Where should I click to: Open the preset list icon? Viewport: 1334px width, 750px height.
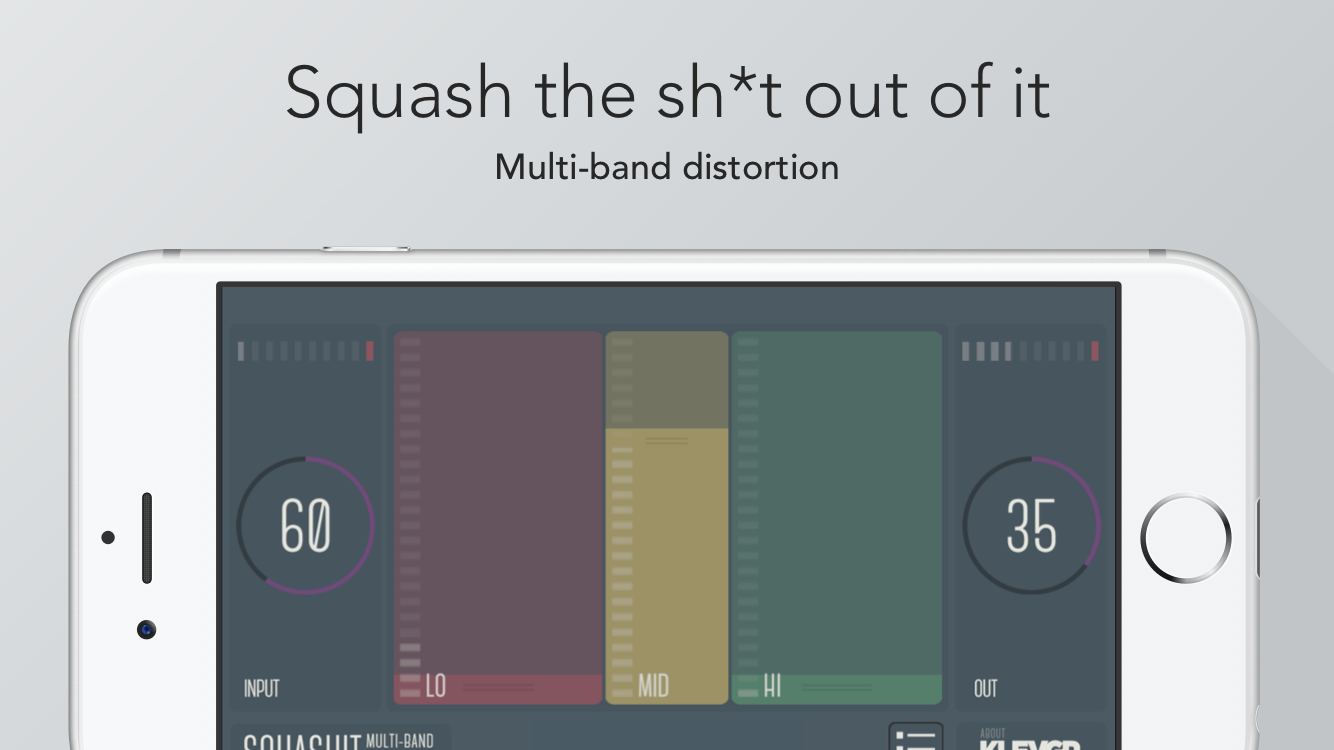(915, 738)
